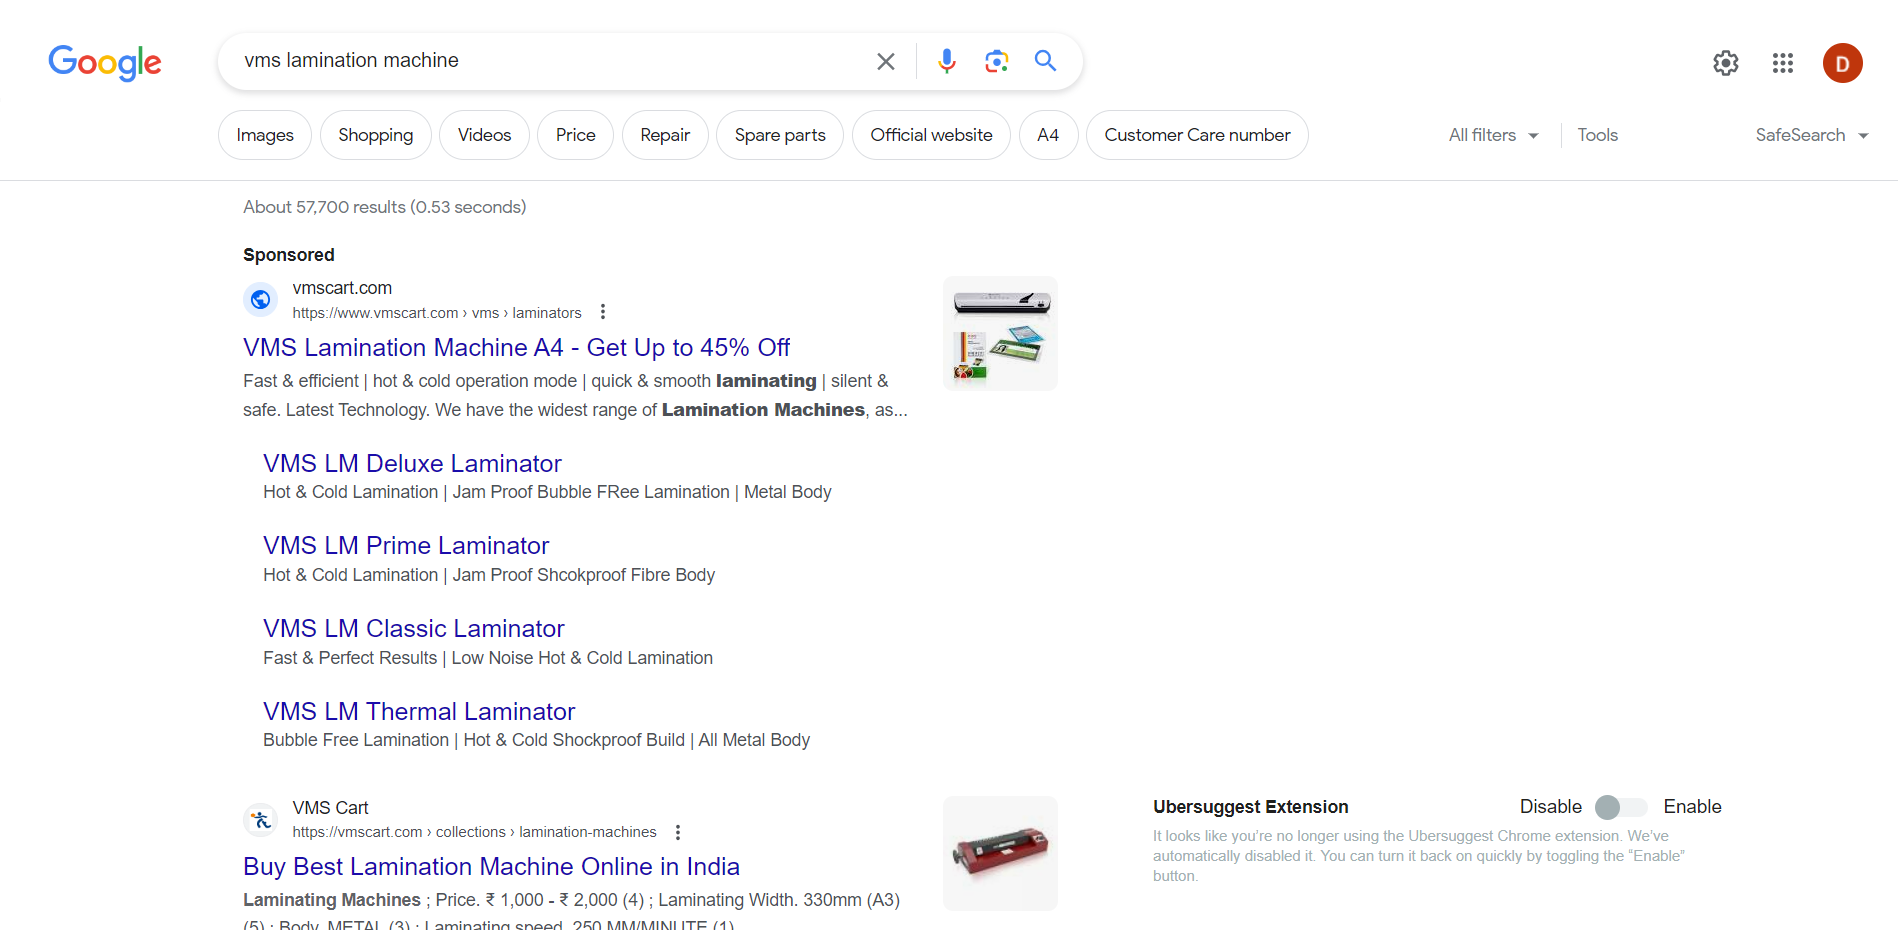
Task: Open VMS LM Classic Laminator link
Action: pos(414,628)
